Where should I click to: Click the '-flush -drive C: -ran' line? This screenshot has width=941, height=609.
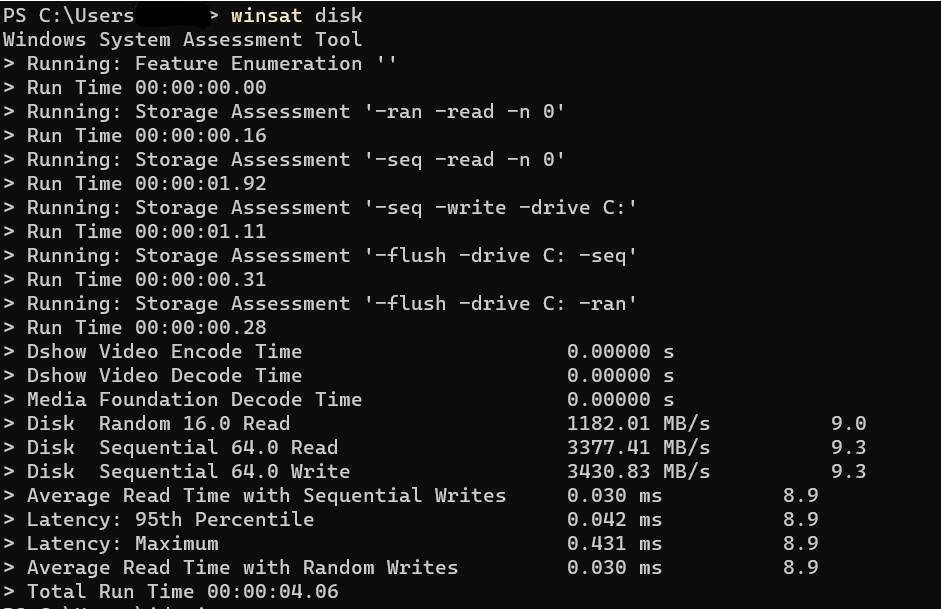[x=332, y=303]
